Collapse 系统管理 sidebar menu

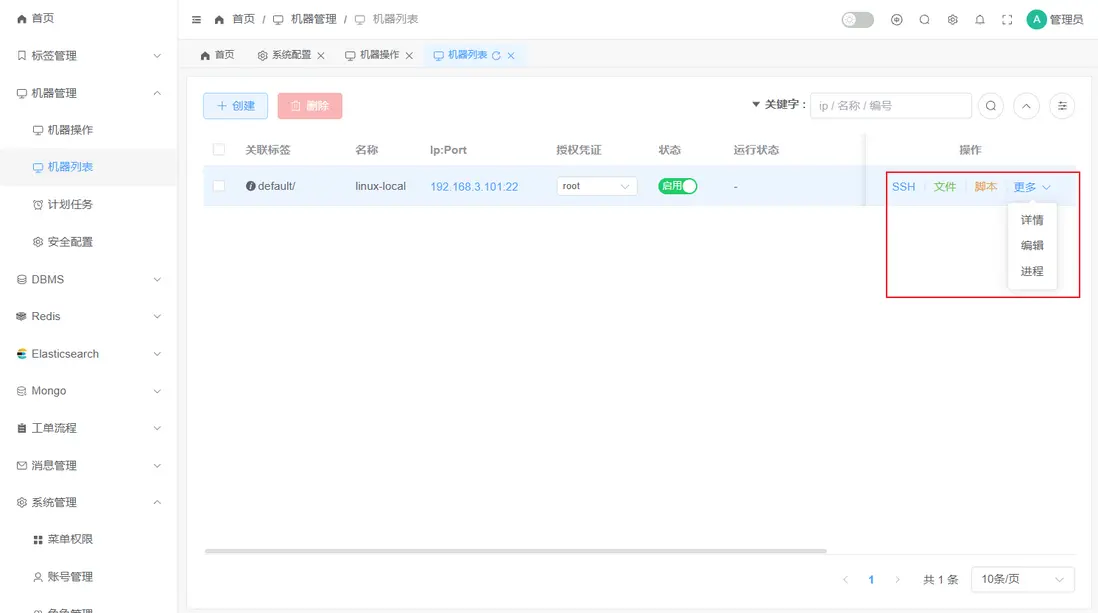coord(88,502)
